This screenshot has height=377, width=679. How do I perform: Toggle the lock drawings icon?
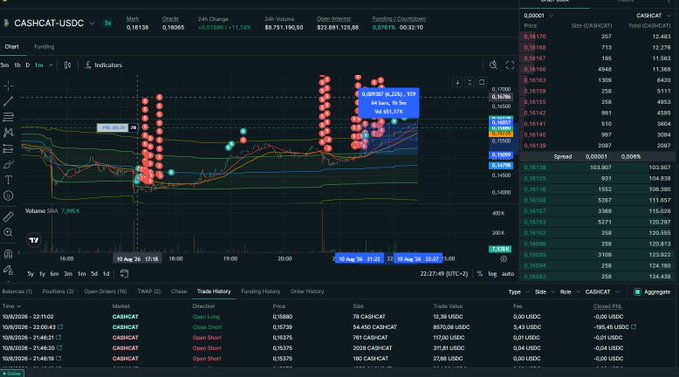(x=8, y=270)
